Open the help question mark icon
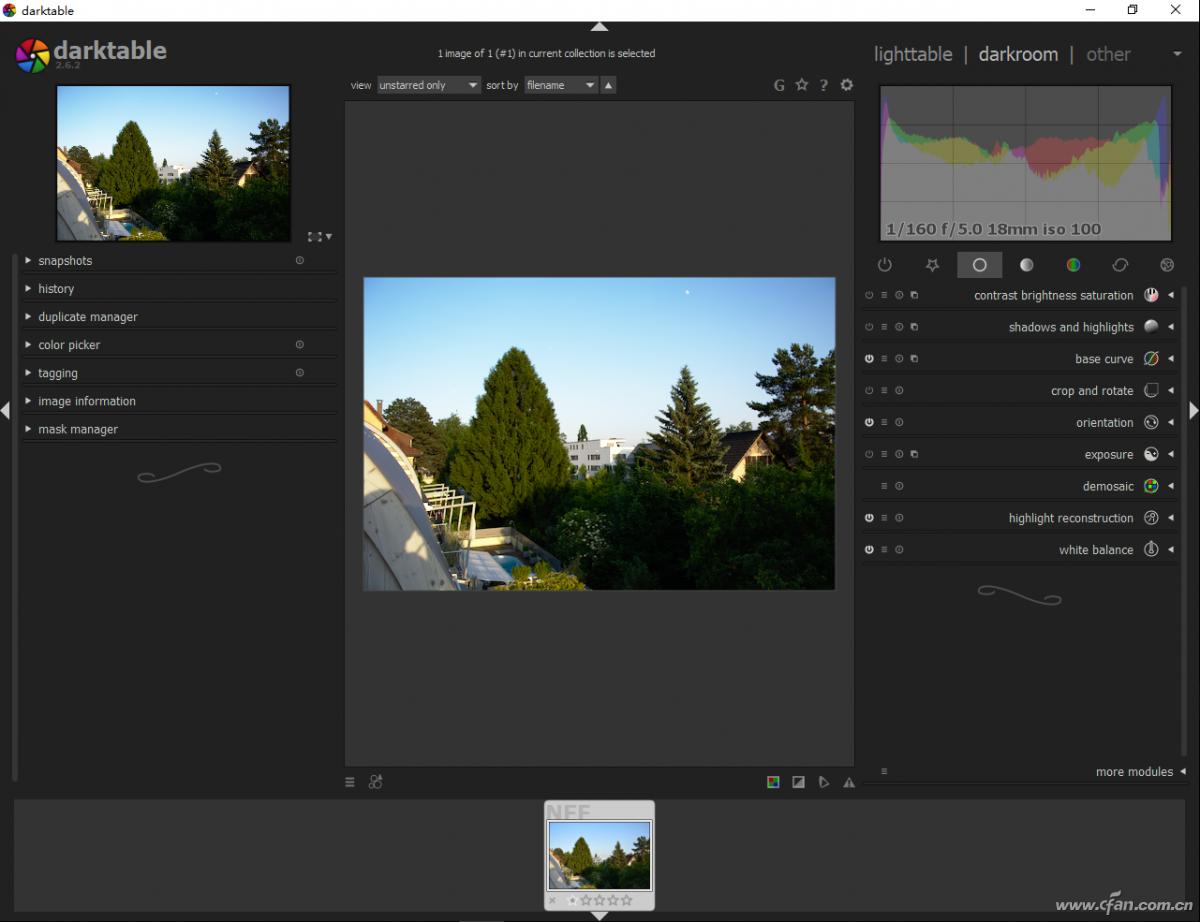Screen dimensions: 1200x922 click(824, 85)
